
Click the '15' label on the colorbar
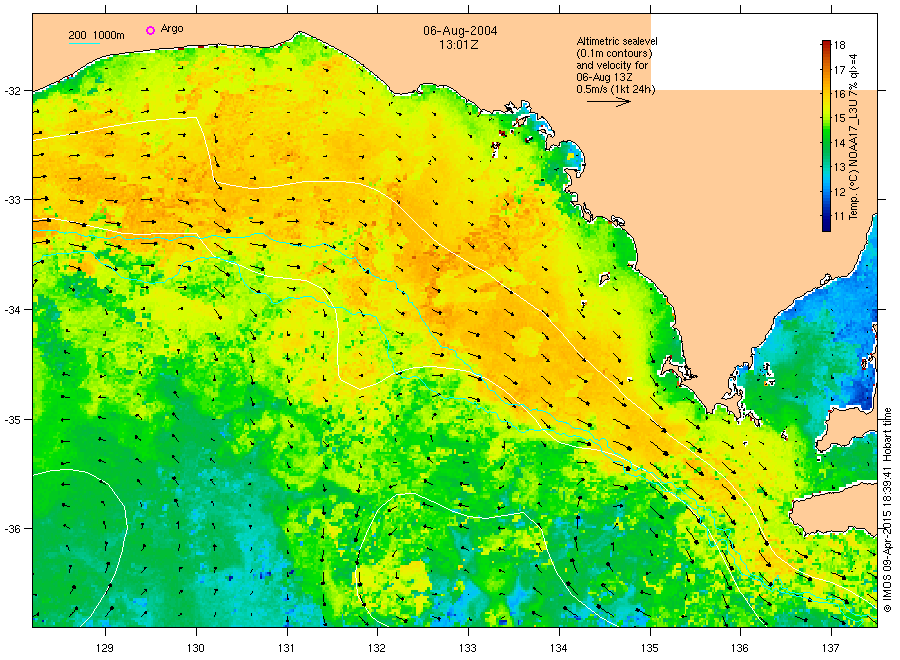[x=839, y=119]
